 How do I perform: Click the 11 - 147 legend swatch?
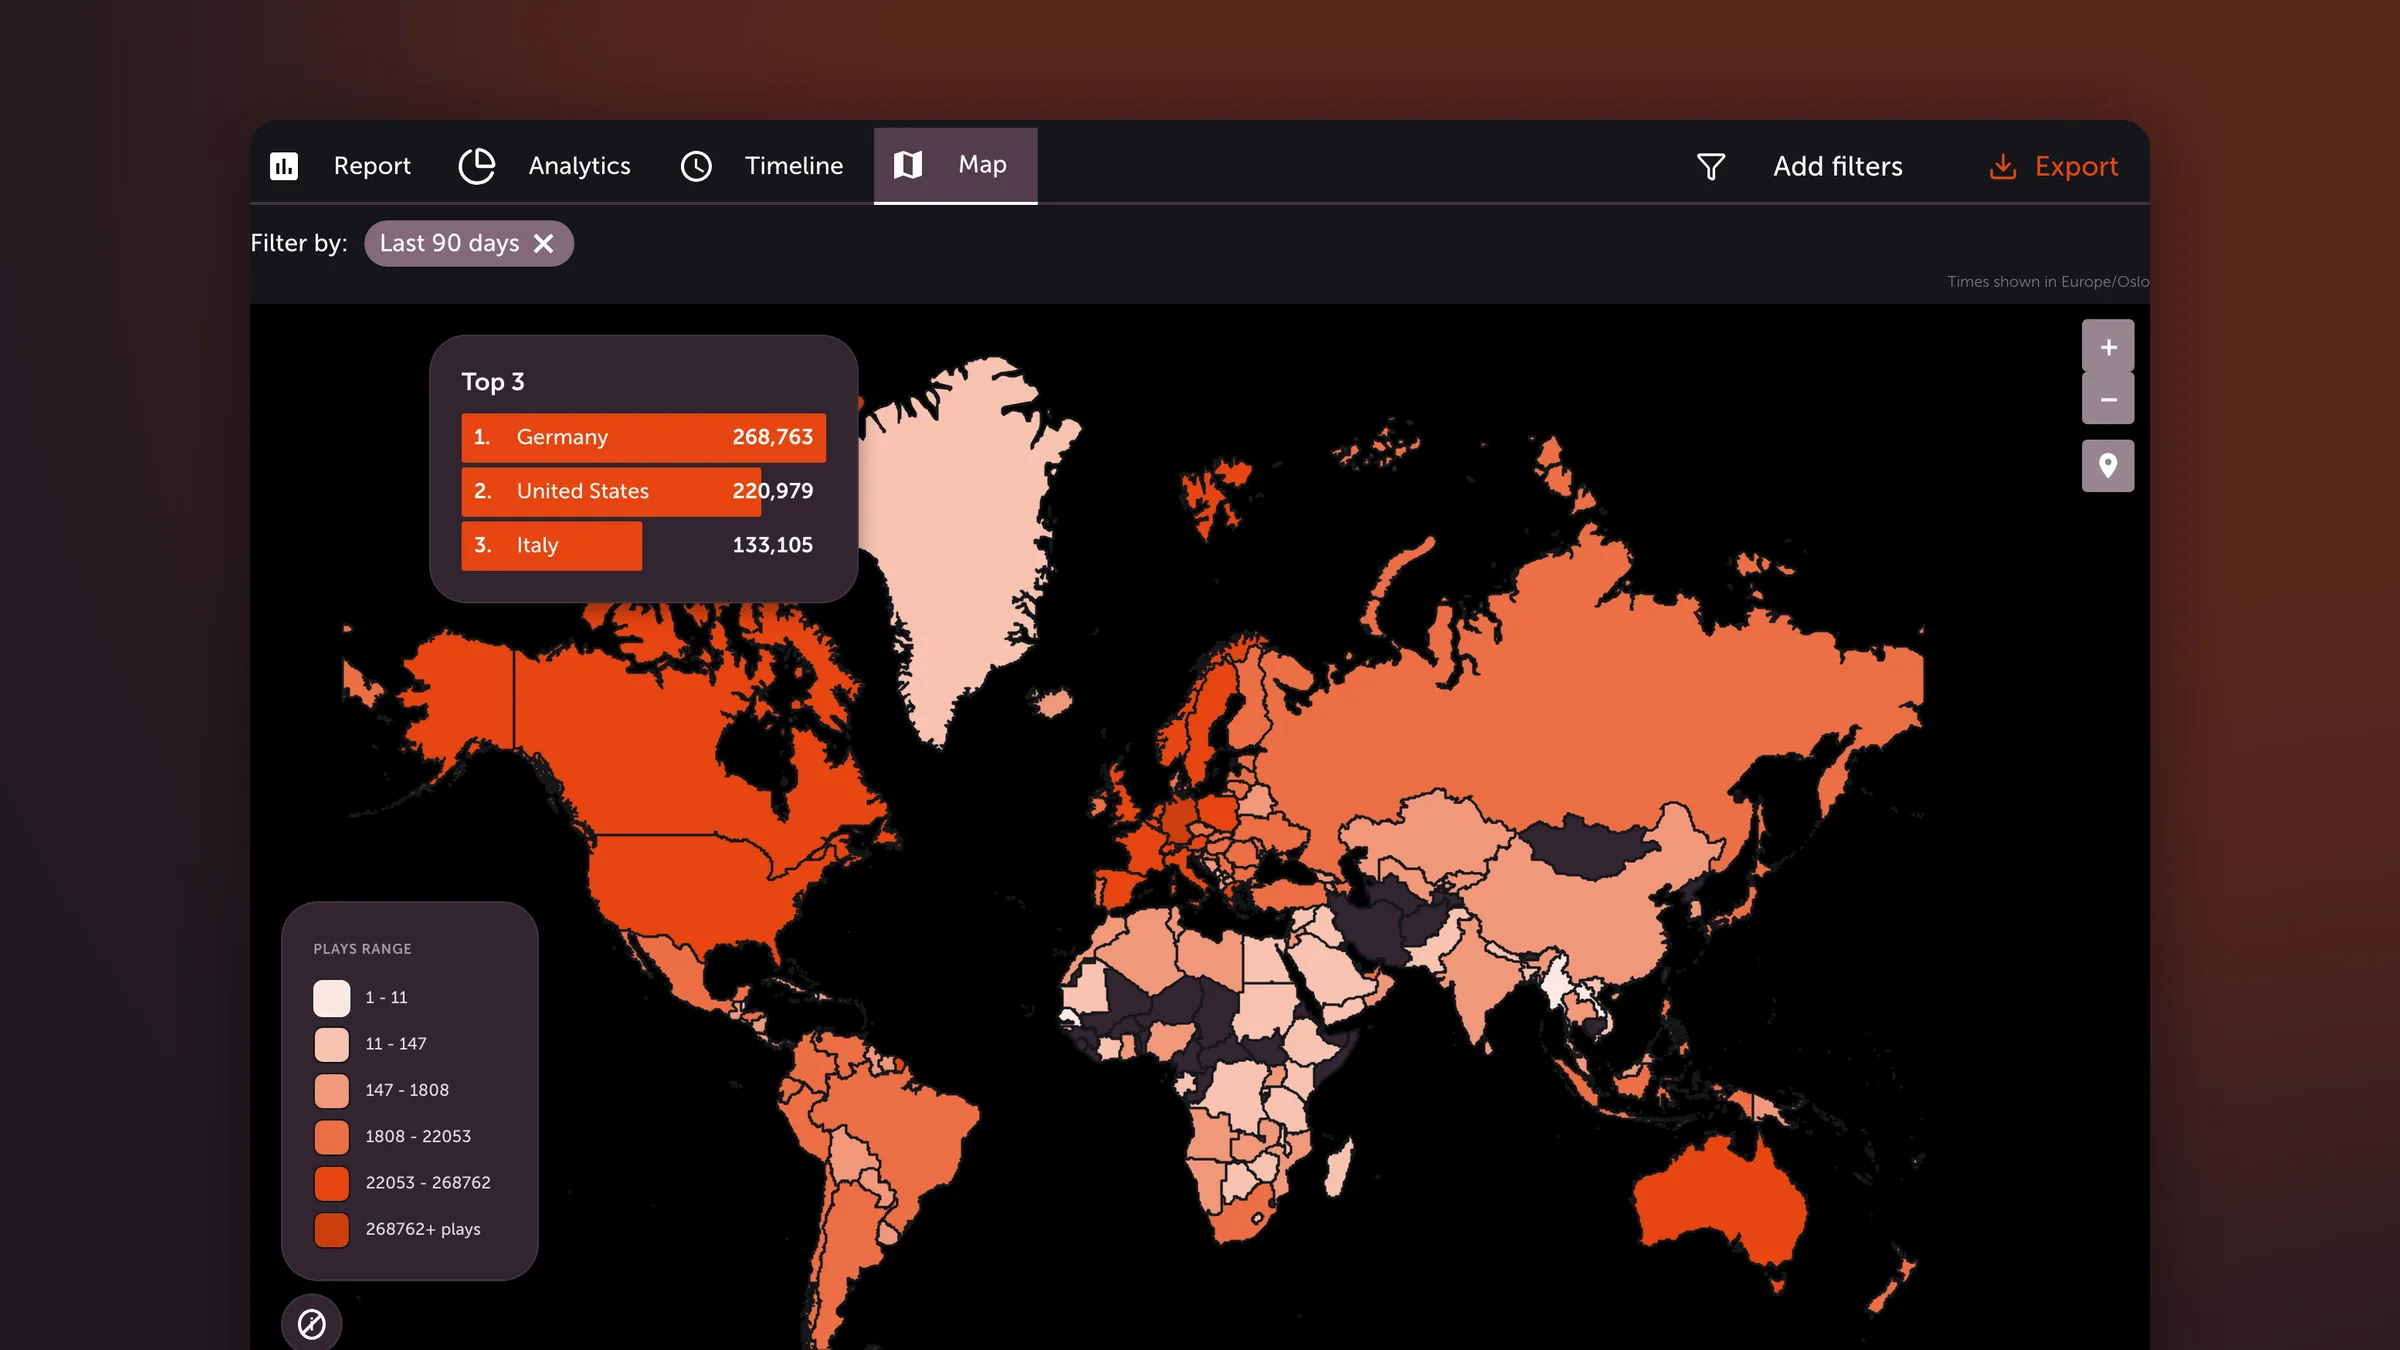click(x=332, y=1044)
